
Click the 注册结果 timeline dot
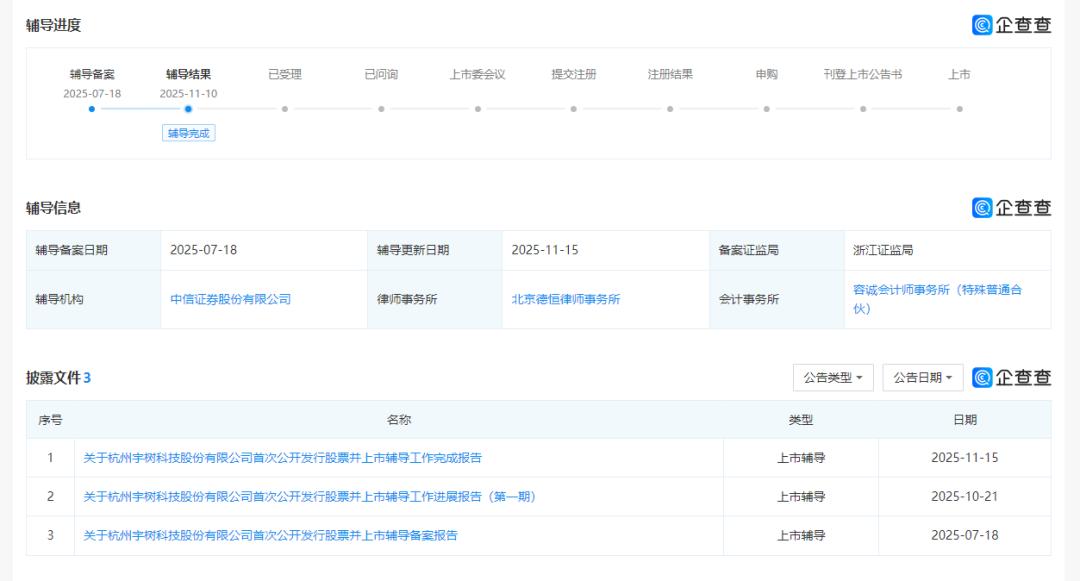tap(669, 109)
